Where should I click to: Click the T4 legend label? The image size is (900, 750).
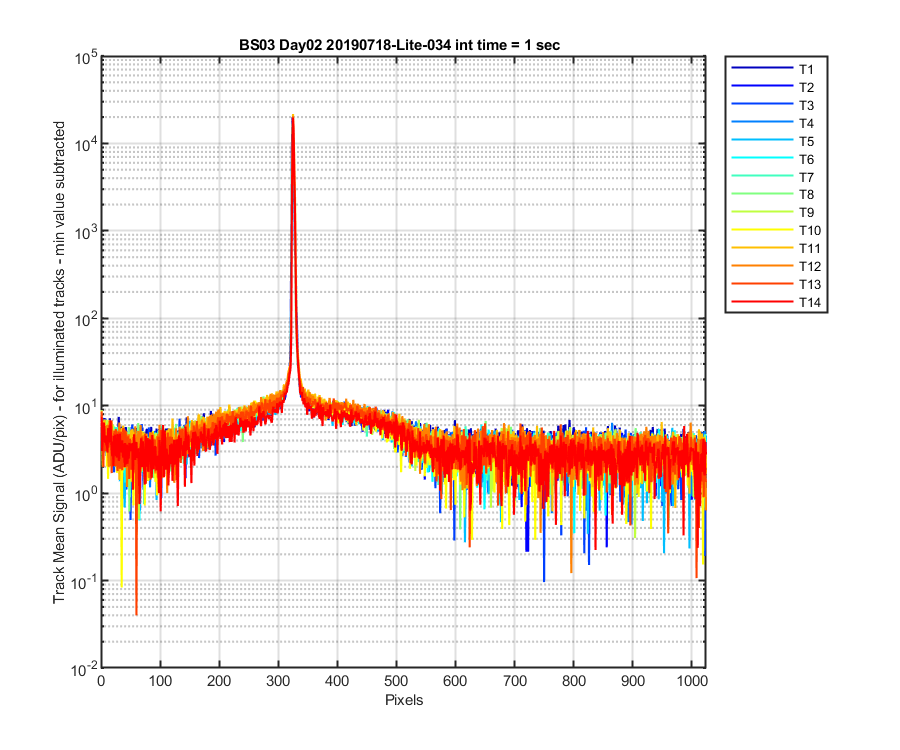tap(806, 123)
